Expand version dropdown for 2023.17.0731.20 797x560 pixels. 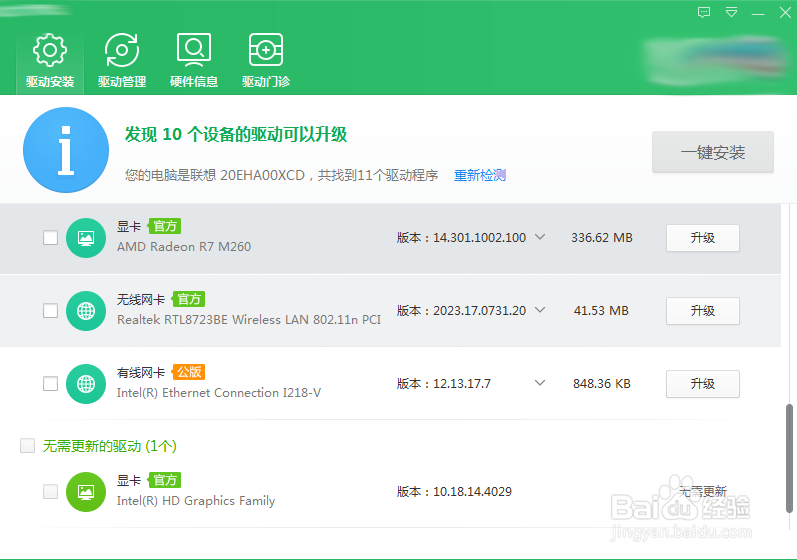click(540, 310)
